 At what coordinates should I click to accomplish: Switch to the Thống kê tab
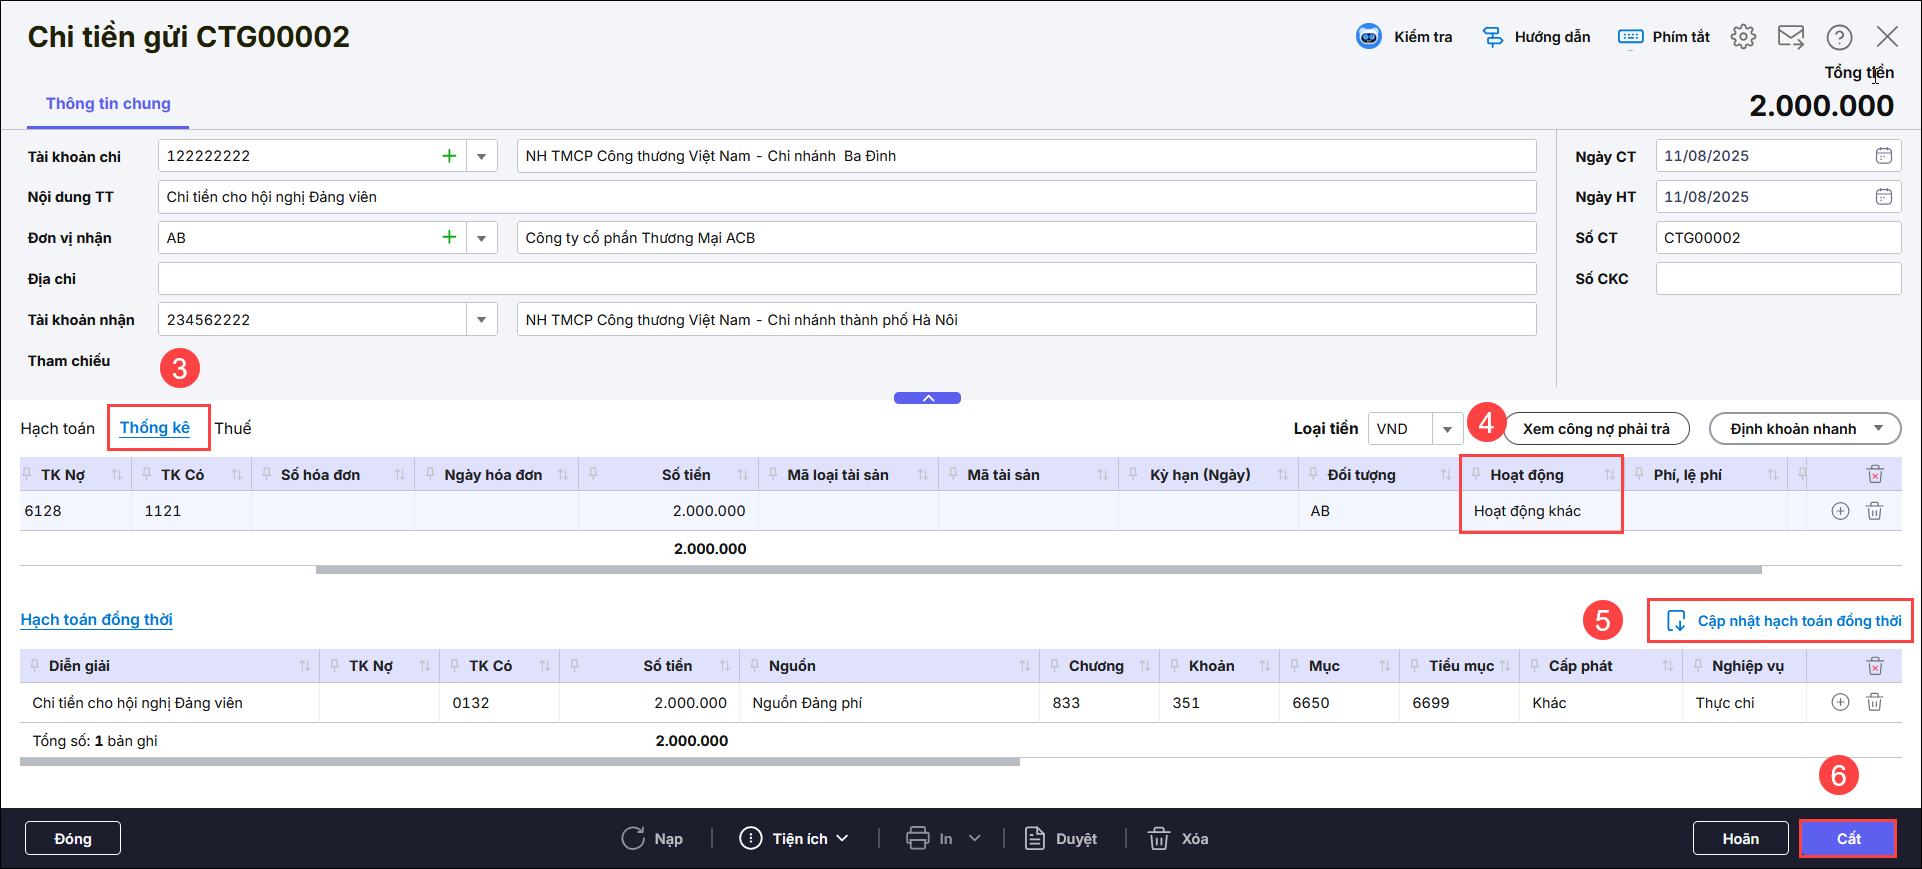coord(155,428)
